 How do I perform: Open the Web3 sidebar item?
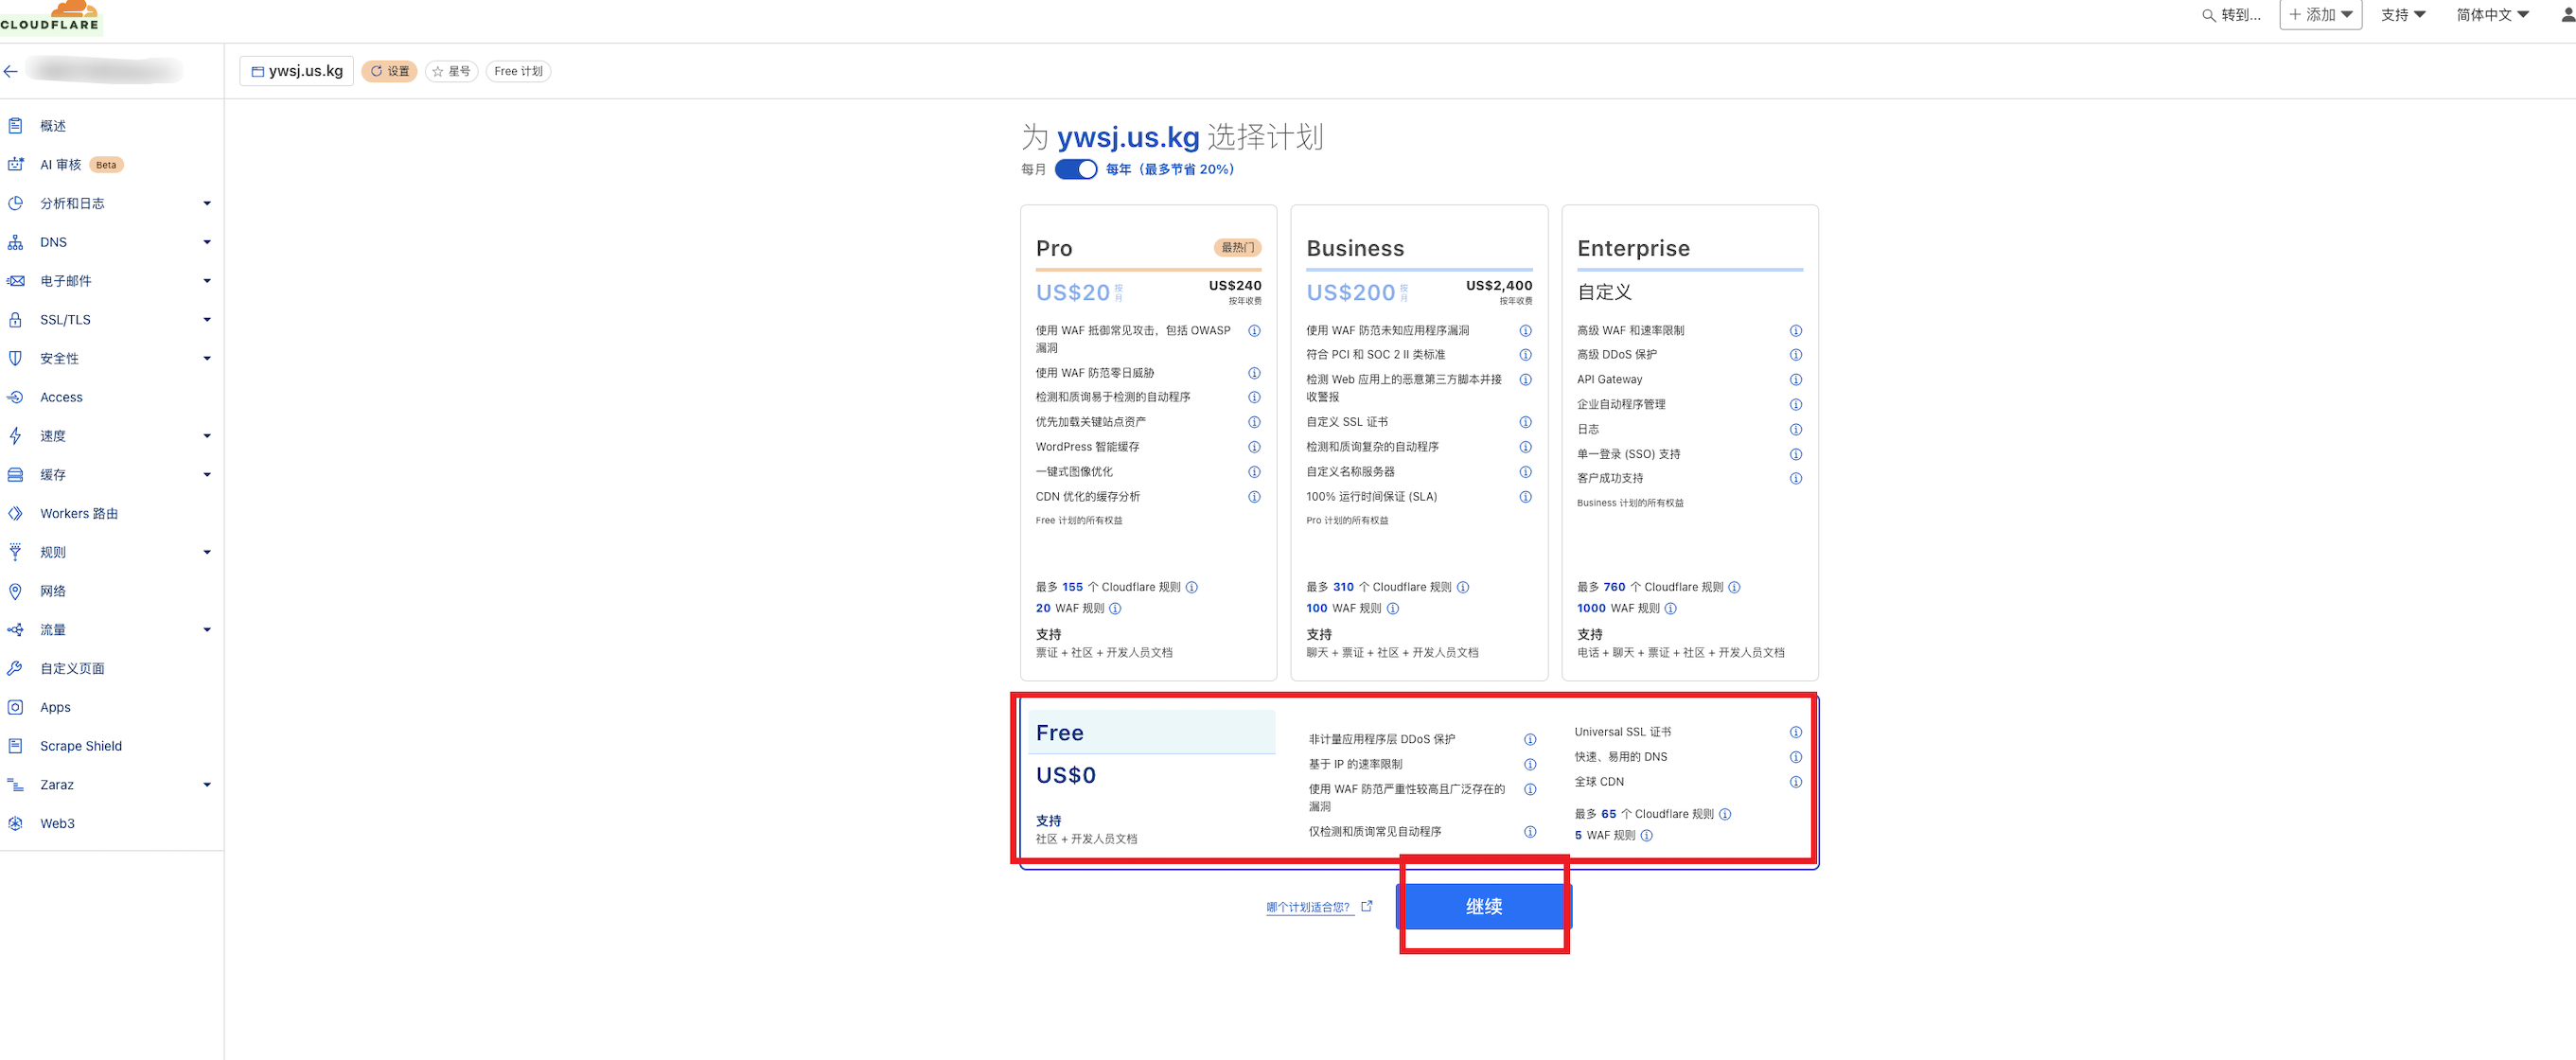[57, 824]
